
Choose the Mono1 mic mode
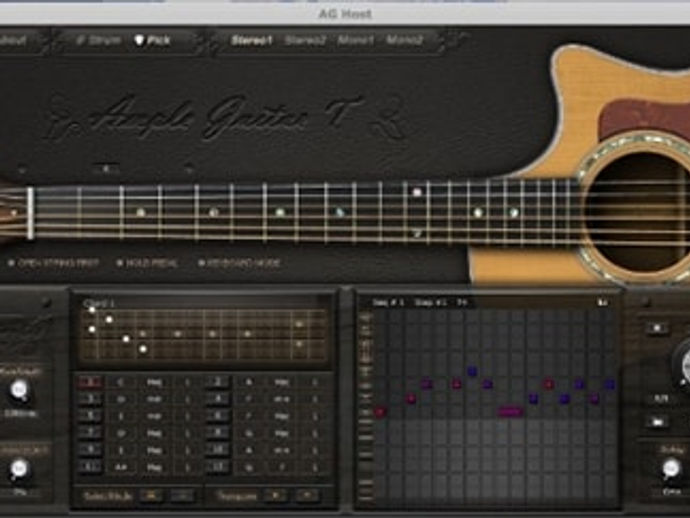(356, 40)
